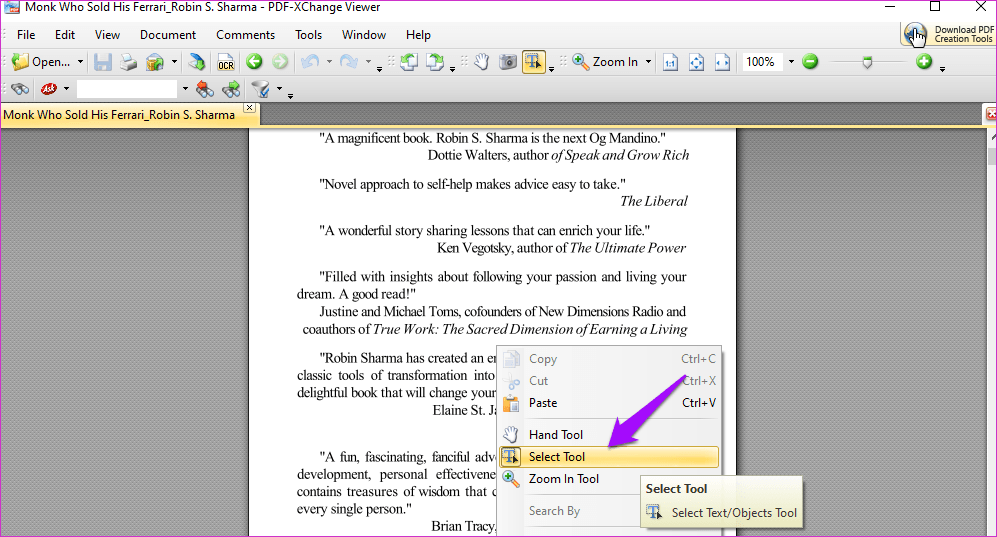
Task: Open the Window menu
Action: click(364, 35)
